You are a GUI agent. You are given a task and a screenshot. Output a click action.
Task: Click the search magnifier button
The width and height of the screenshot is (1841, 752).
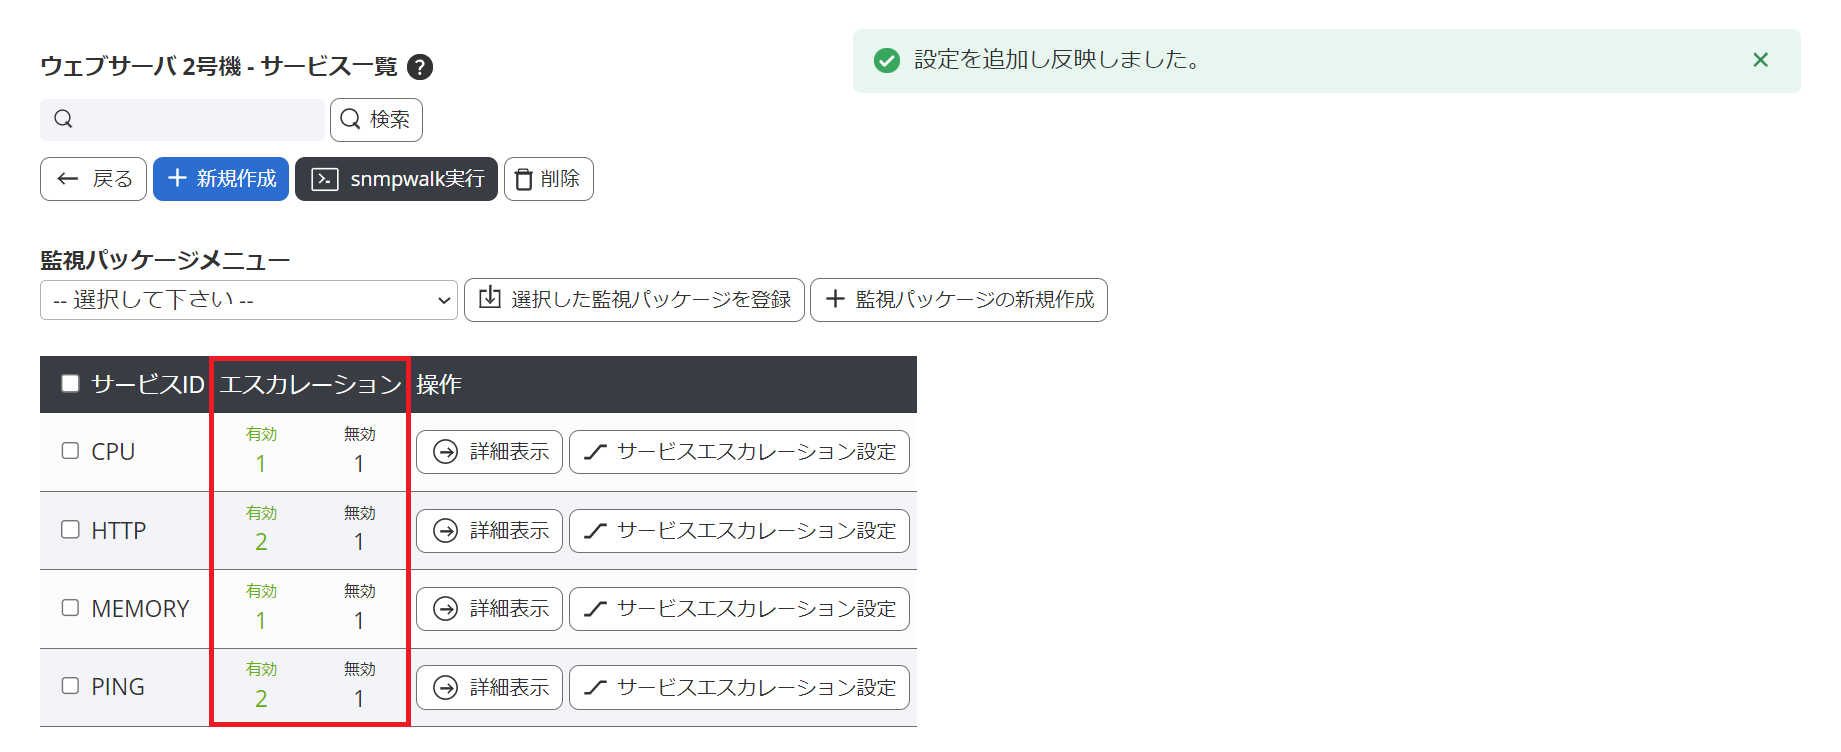[x=376, y=120]
